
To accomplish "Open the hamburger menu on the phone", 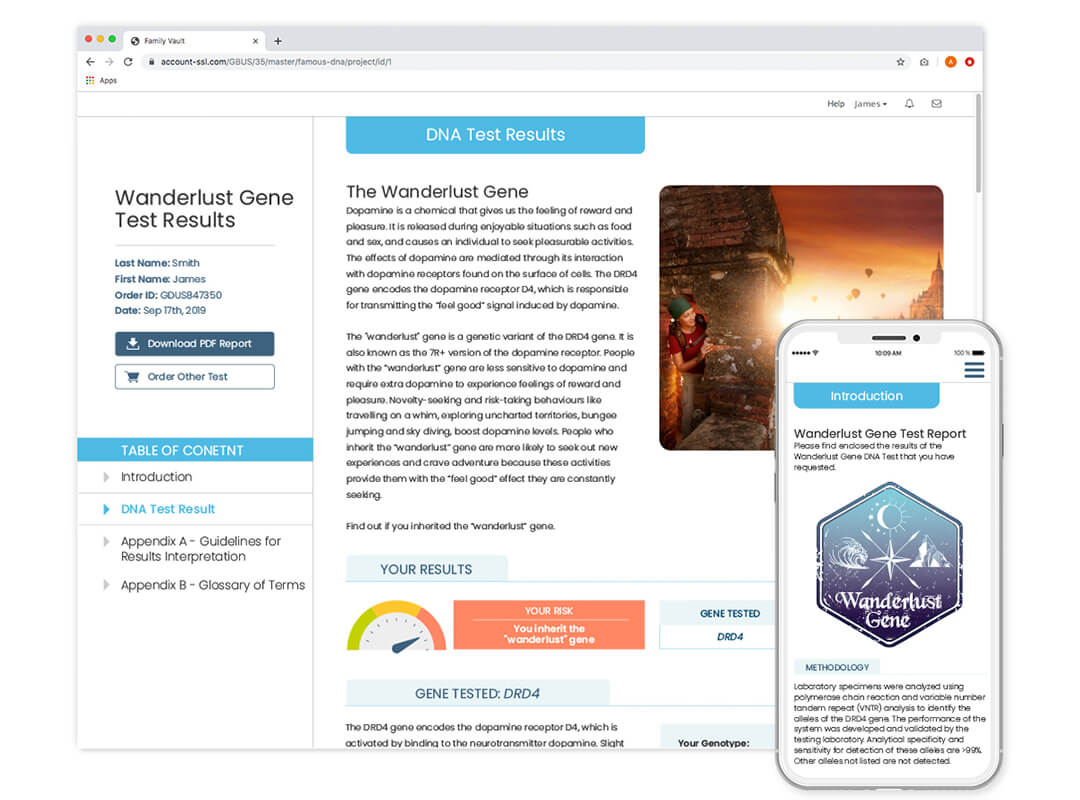I will point(974,371).
